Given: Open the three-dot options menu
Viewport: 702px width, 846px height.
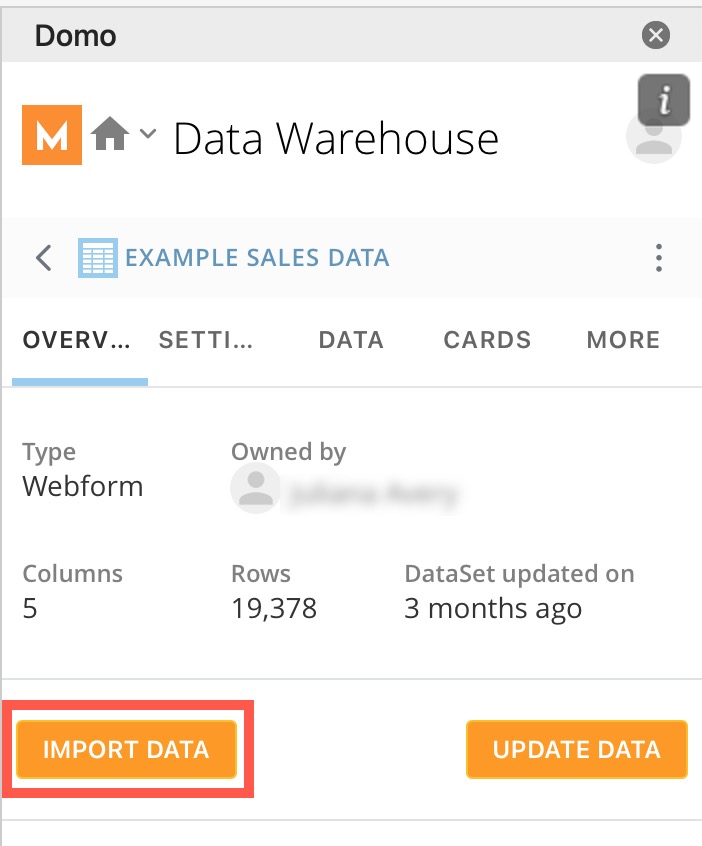Looking at the screenshot, I should tap(659, 257).
